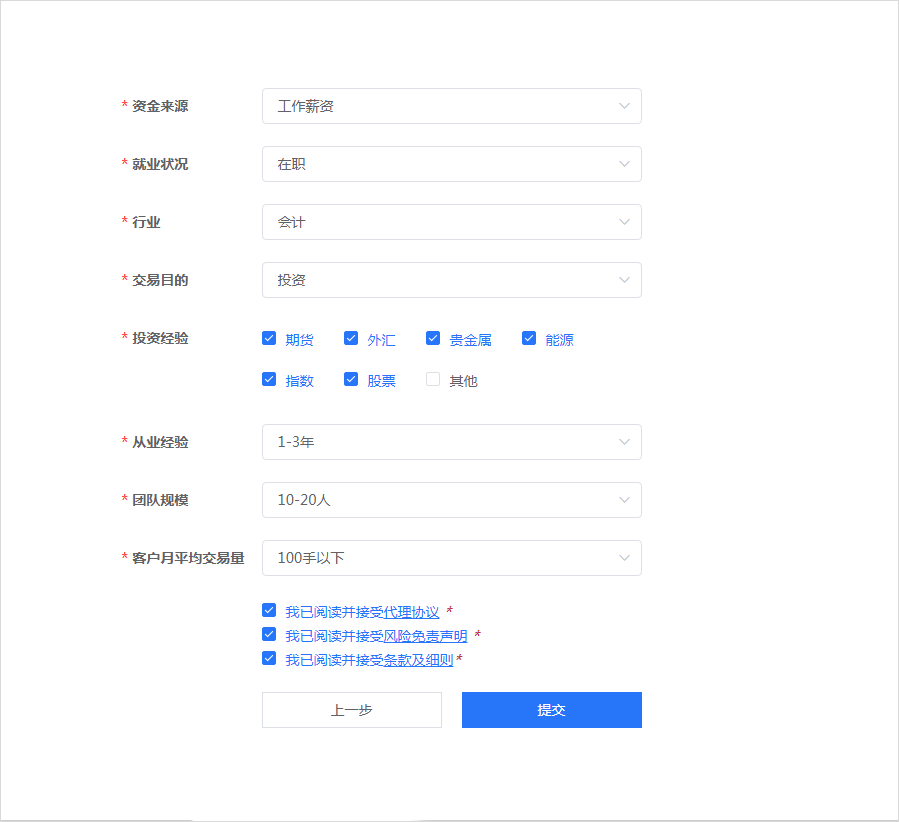
Task: Check the 其他 investment experience option
Action: pyautogui.click(x=432, y=379)
